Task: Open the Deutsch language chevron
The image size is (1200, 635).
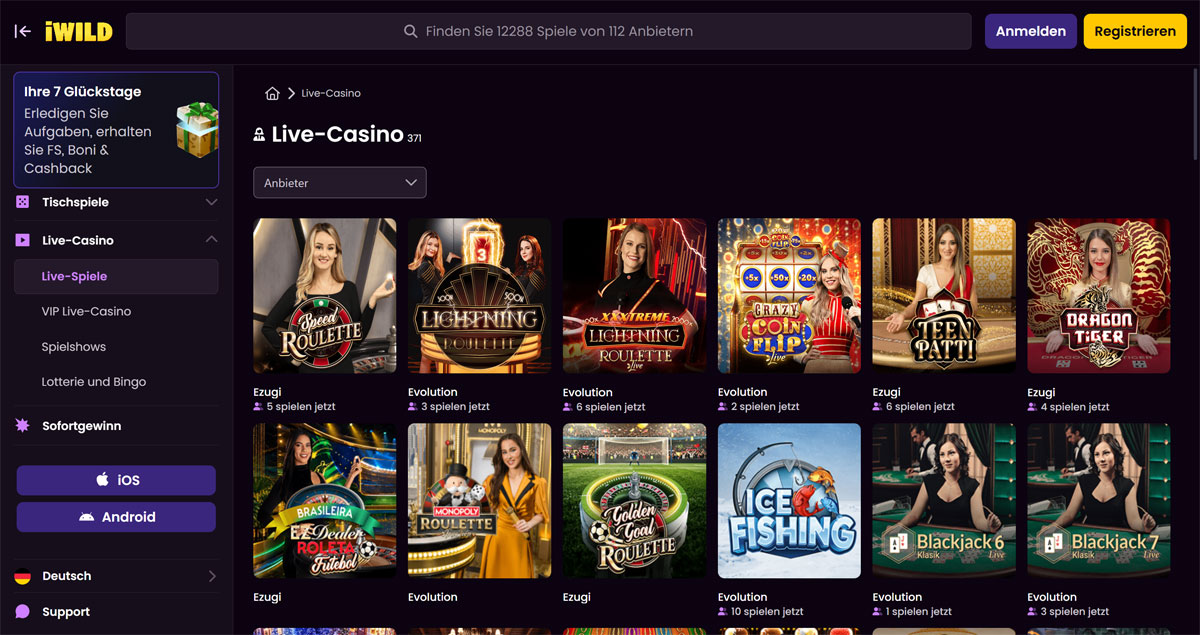Action: coord(211,576)
